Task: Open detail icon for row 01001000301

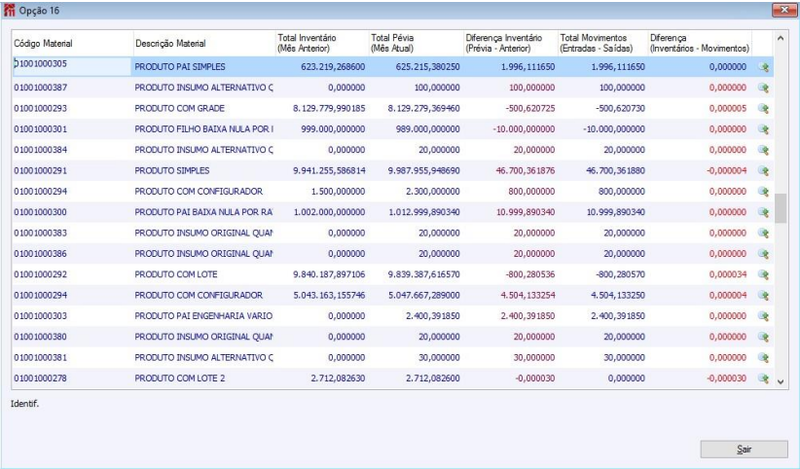Action: pyautogui.click(x=763, y=130)
